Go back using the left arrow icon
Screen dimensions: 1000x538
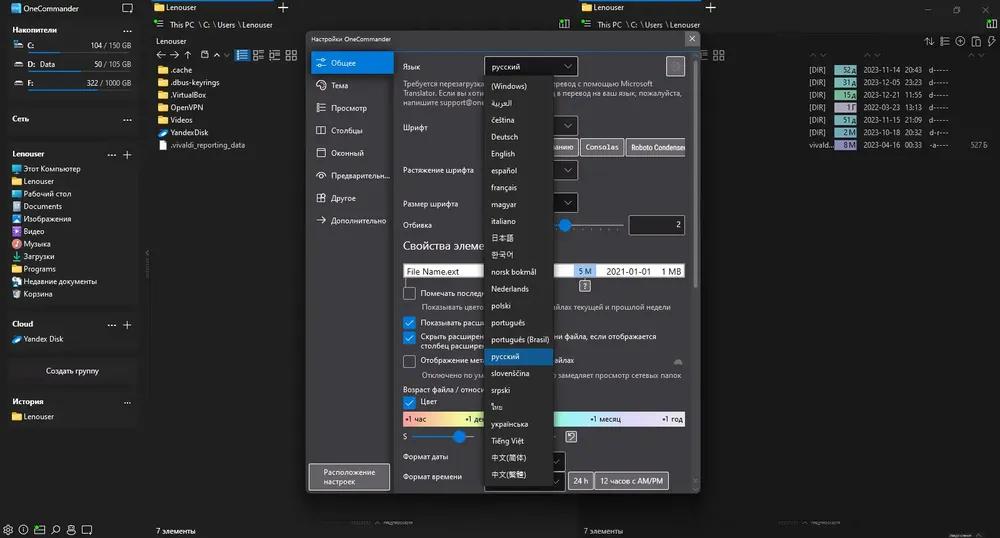click(161, 55)
